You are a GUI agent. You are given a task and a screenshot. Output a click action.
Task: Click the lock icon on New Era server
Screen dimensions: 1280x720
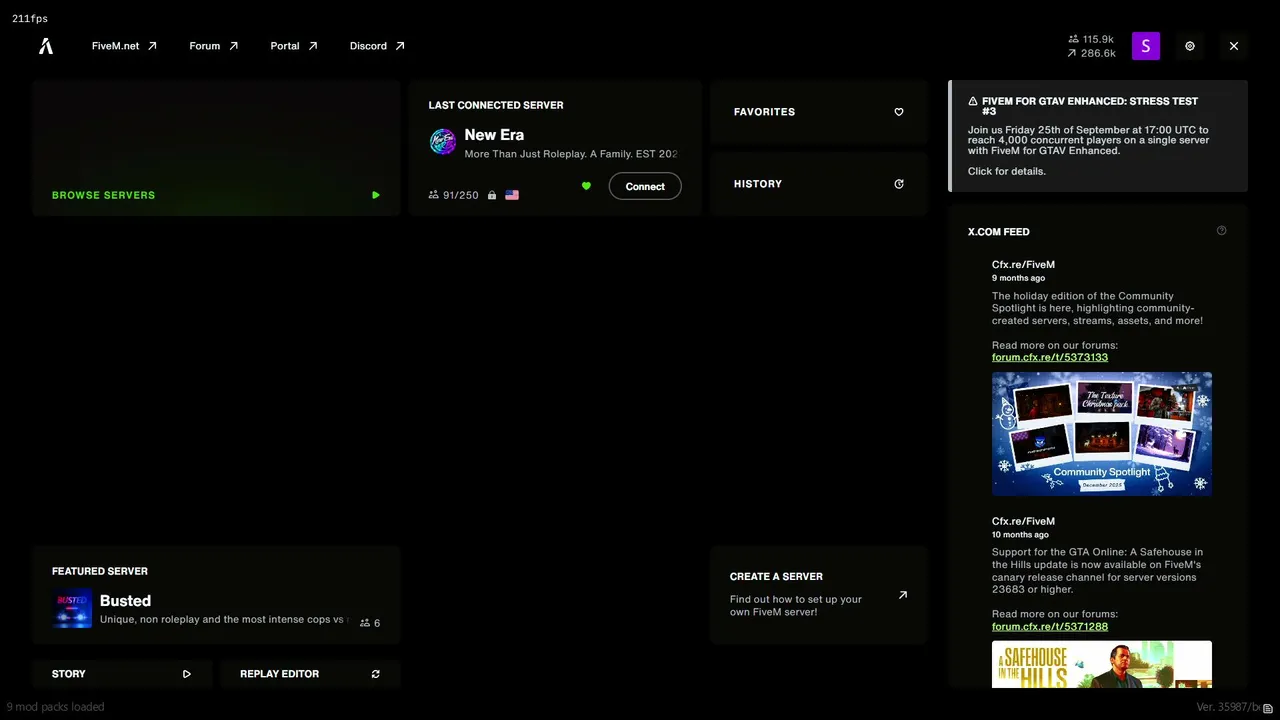492,195
